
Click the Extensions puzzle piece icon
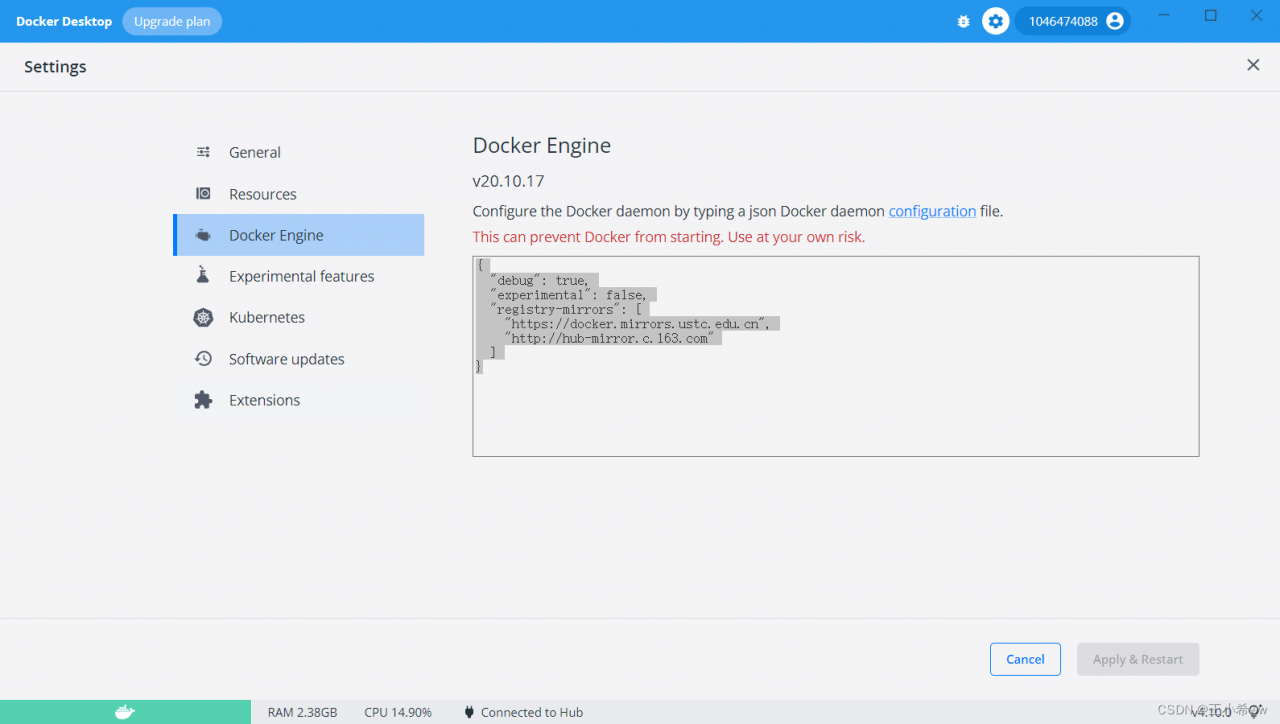click(x=203, y=400)
